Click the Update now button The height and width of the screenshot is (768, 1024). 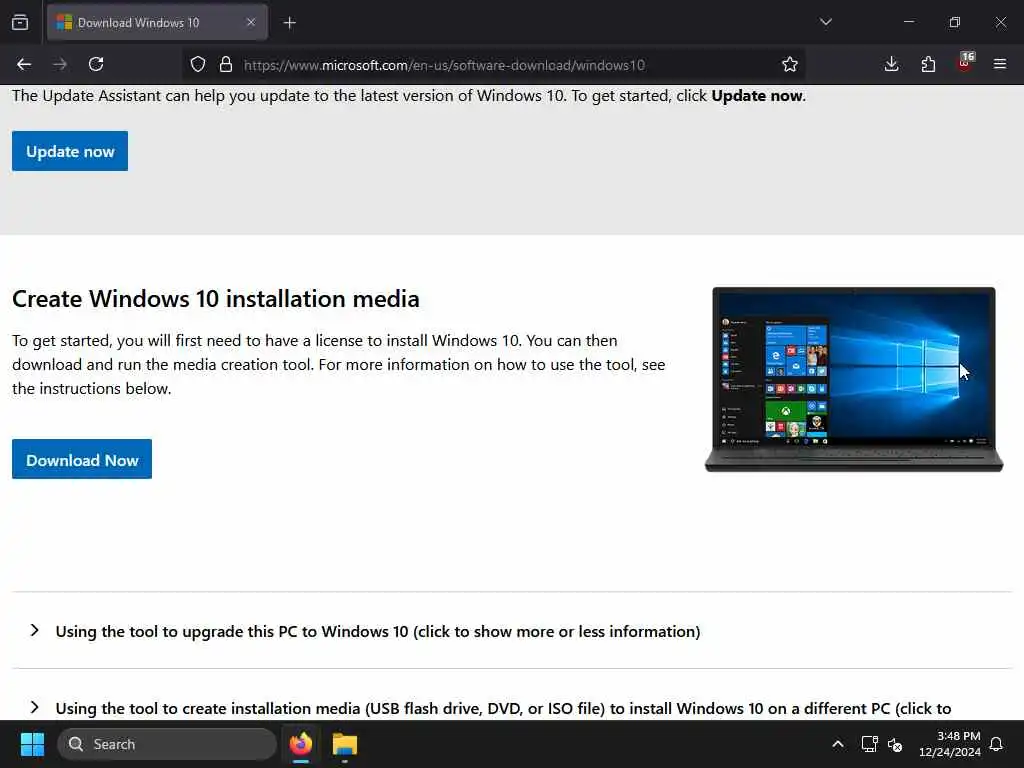(x=70, y=151)
